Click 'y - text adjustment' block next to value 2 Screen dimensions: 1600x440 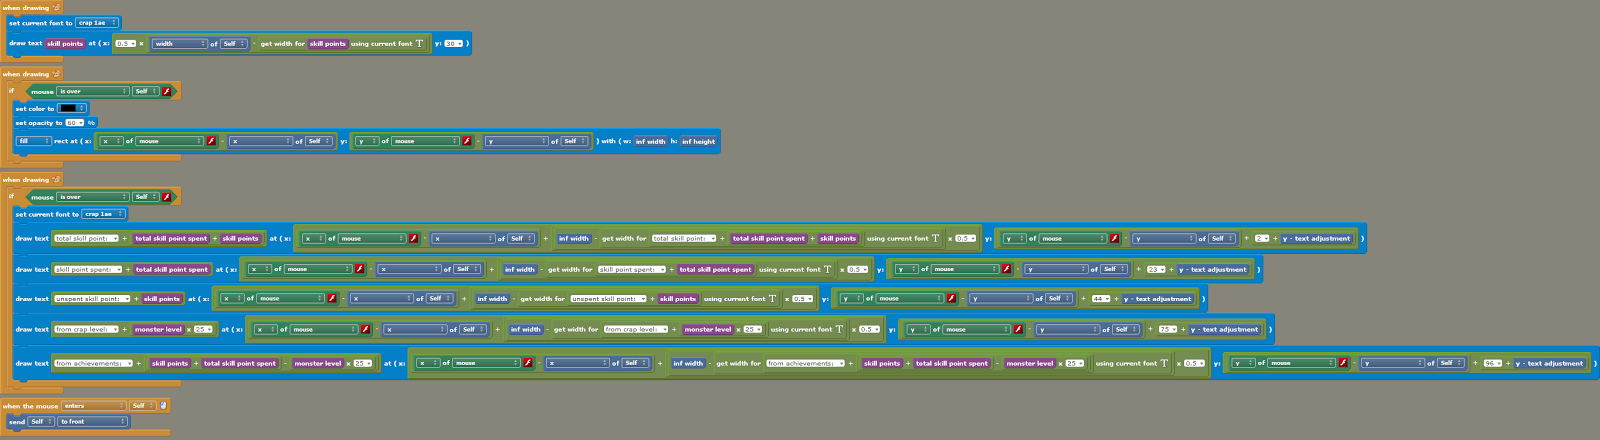(x=1316, y=239)
